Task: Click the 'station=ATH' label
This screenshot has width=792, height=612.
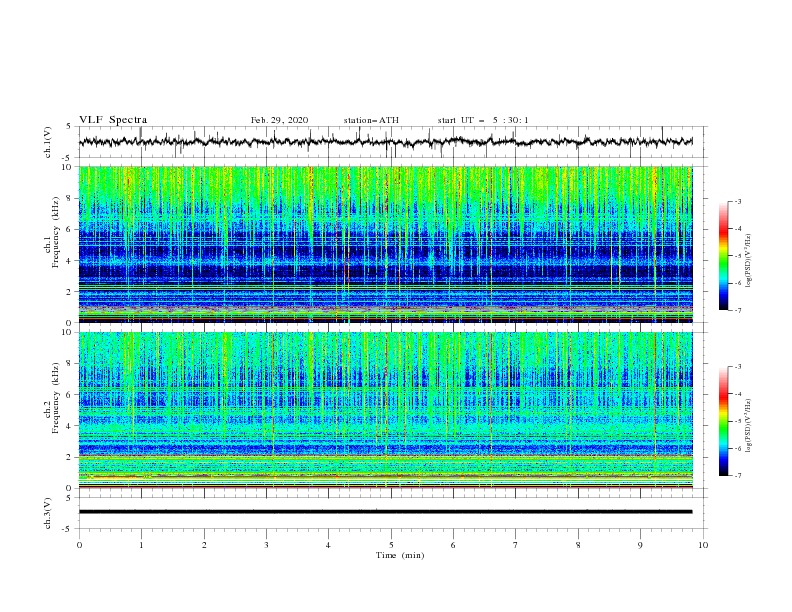Action: tap(371, 120)
